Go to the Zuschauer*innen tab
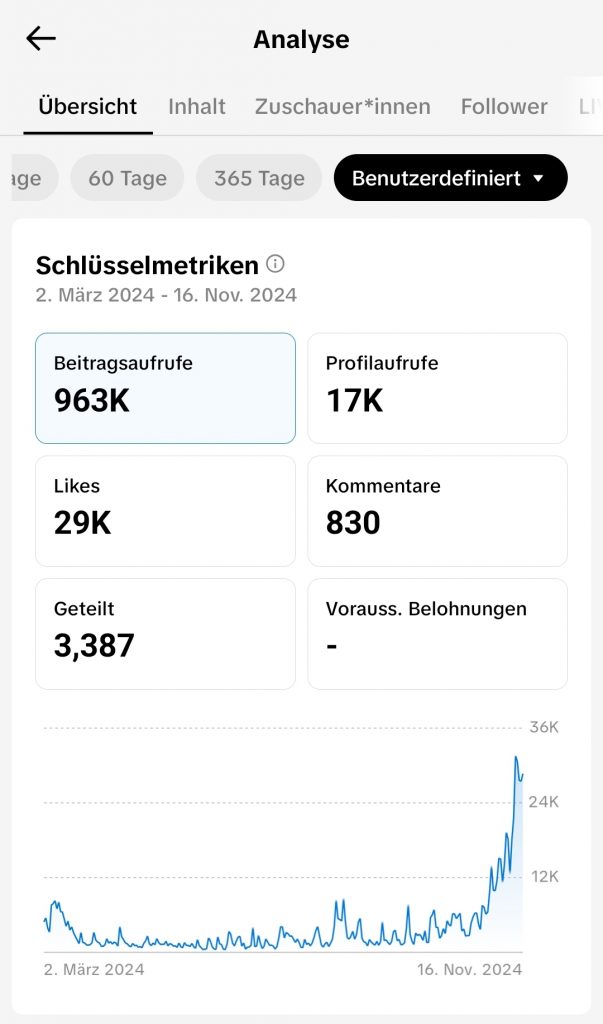 [x=342, y=106]
